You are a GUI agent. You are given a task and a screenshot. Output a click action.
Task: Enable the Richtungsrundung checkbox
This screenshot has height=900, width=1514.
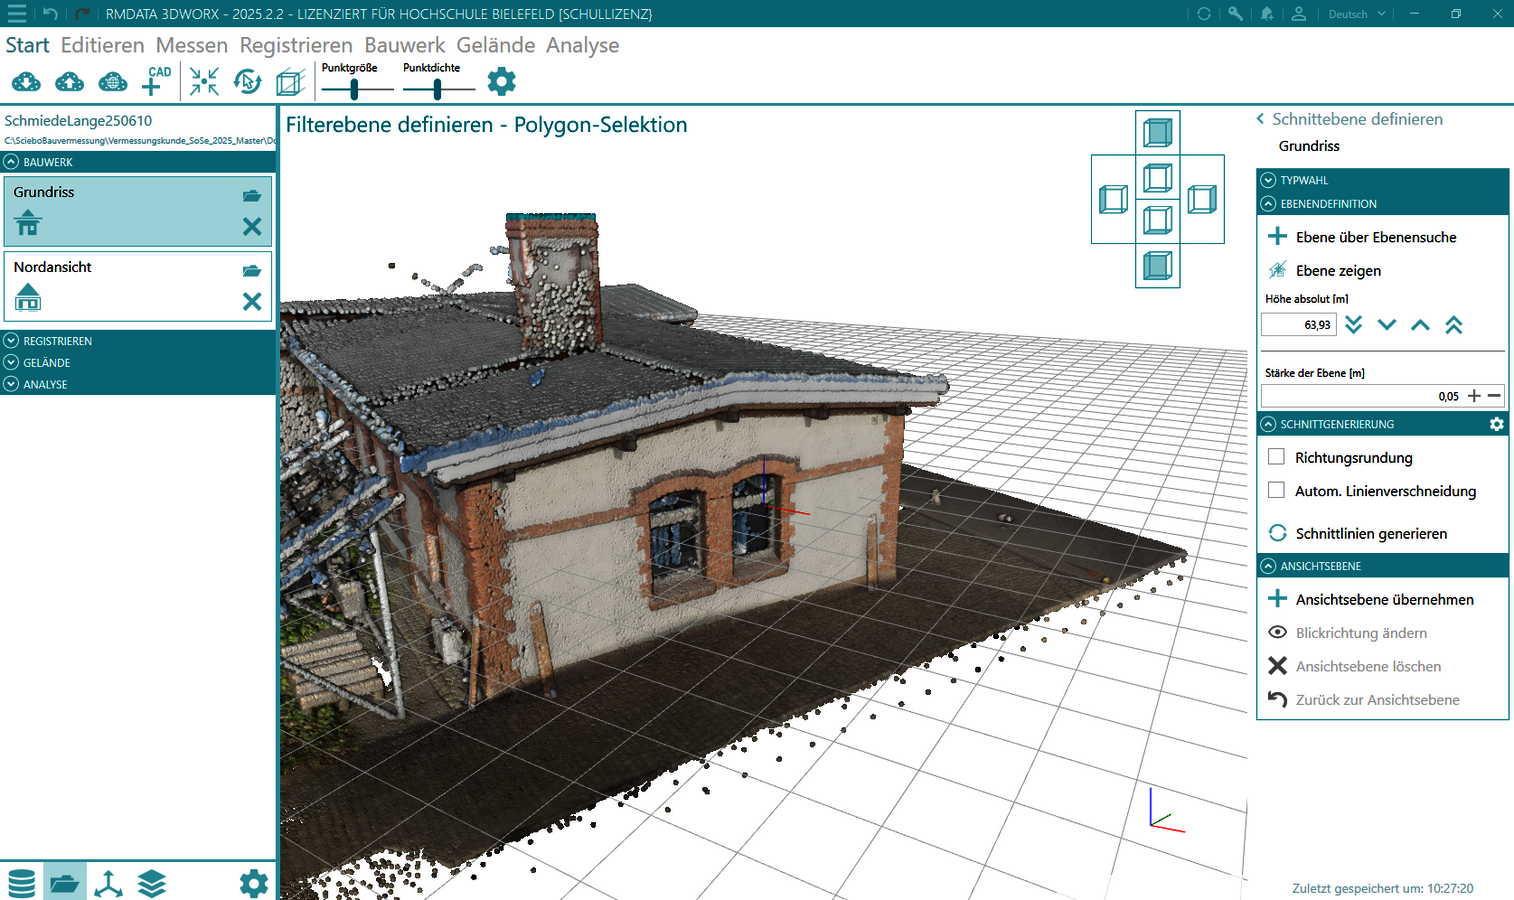tap(1276, 457)
